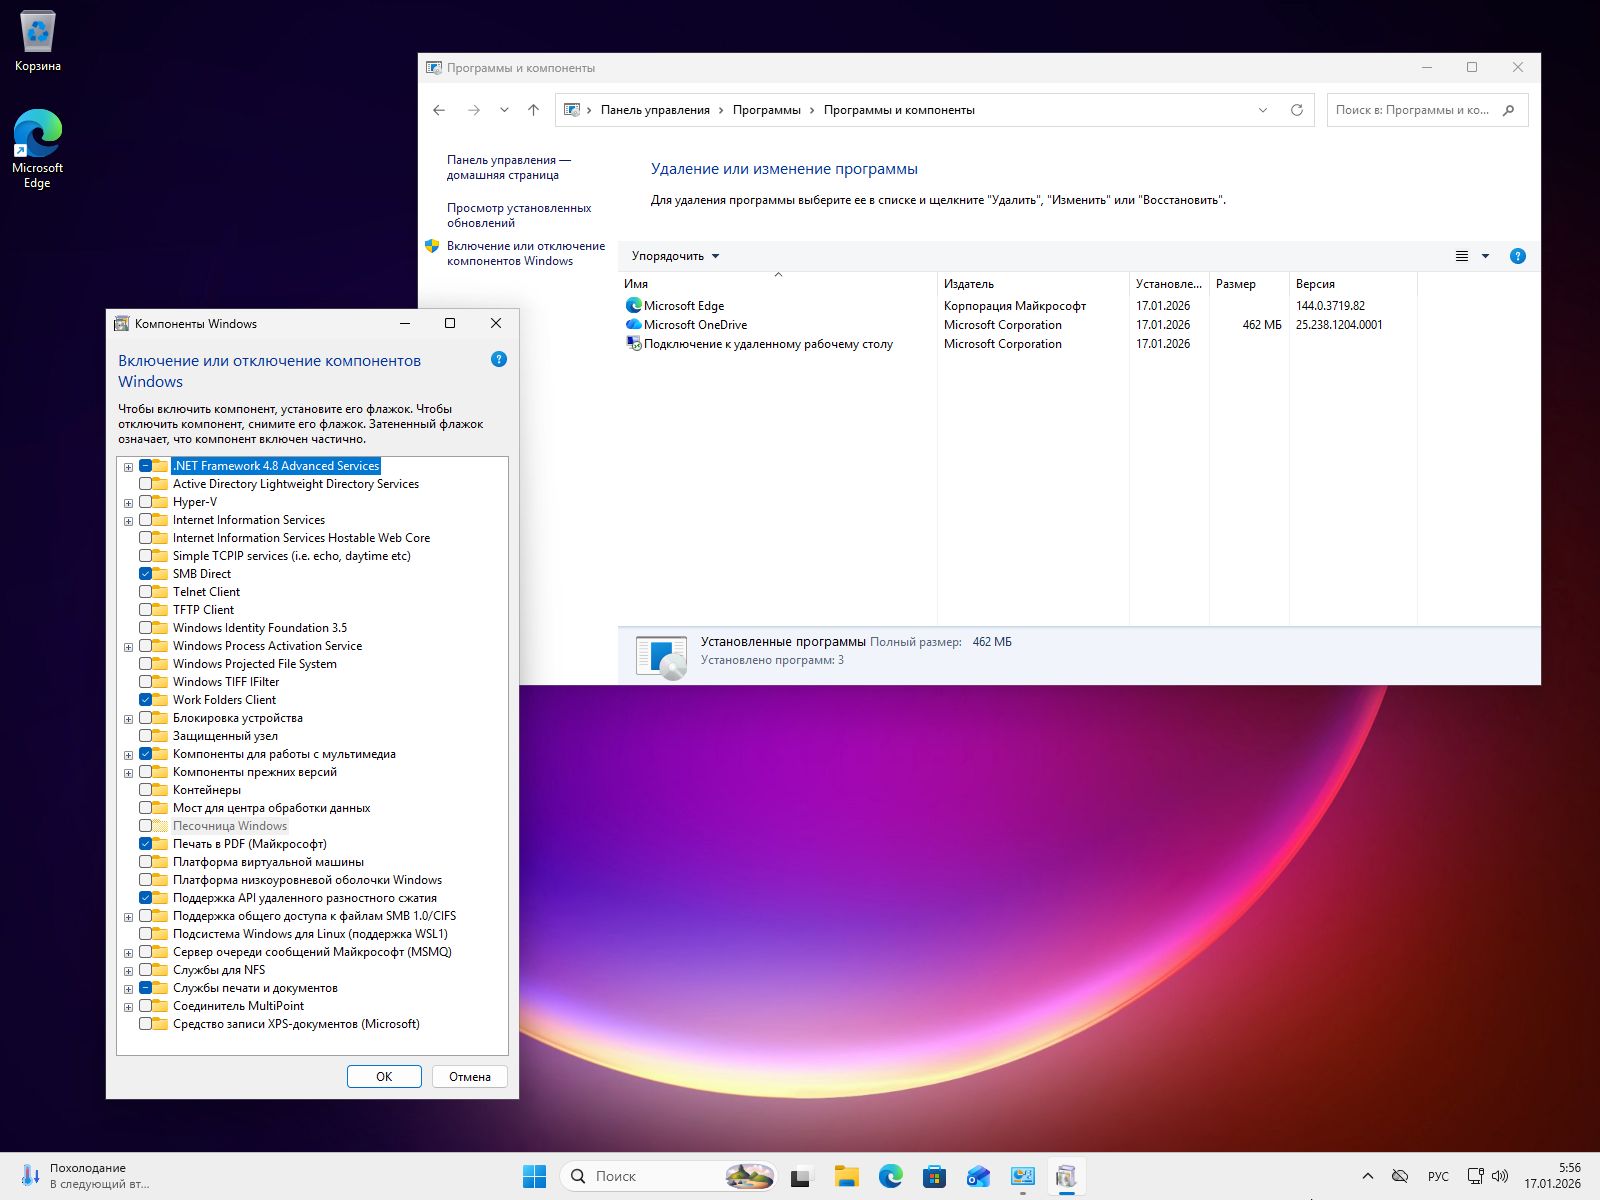Open help in Windows Components dialog
Viewport: 1600px width, 1200px height.
tap(499, 359)
